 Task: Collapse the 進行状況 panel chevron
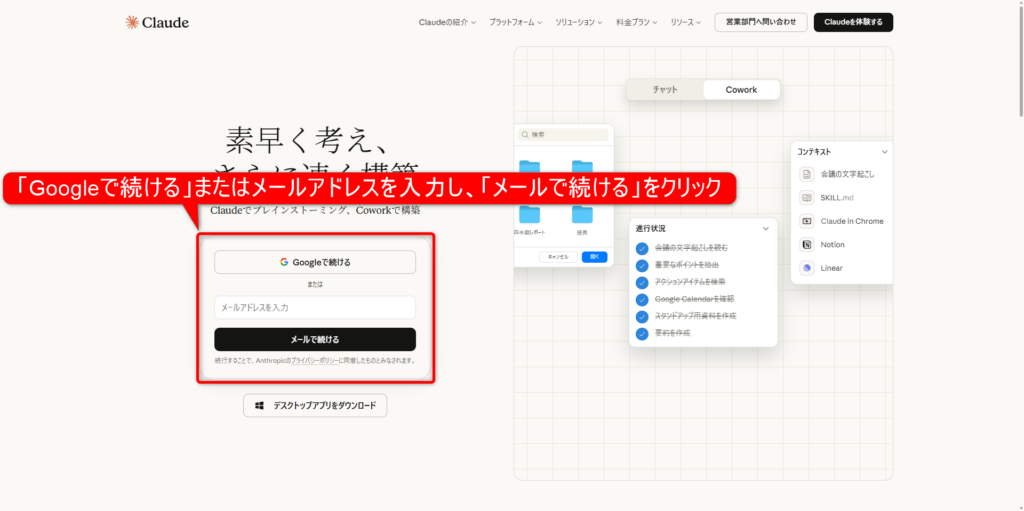[x=766, y=228]
